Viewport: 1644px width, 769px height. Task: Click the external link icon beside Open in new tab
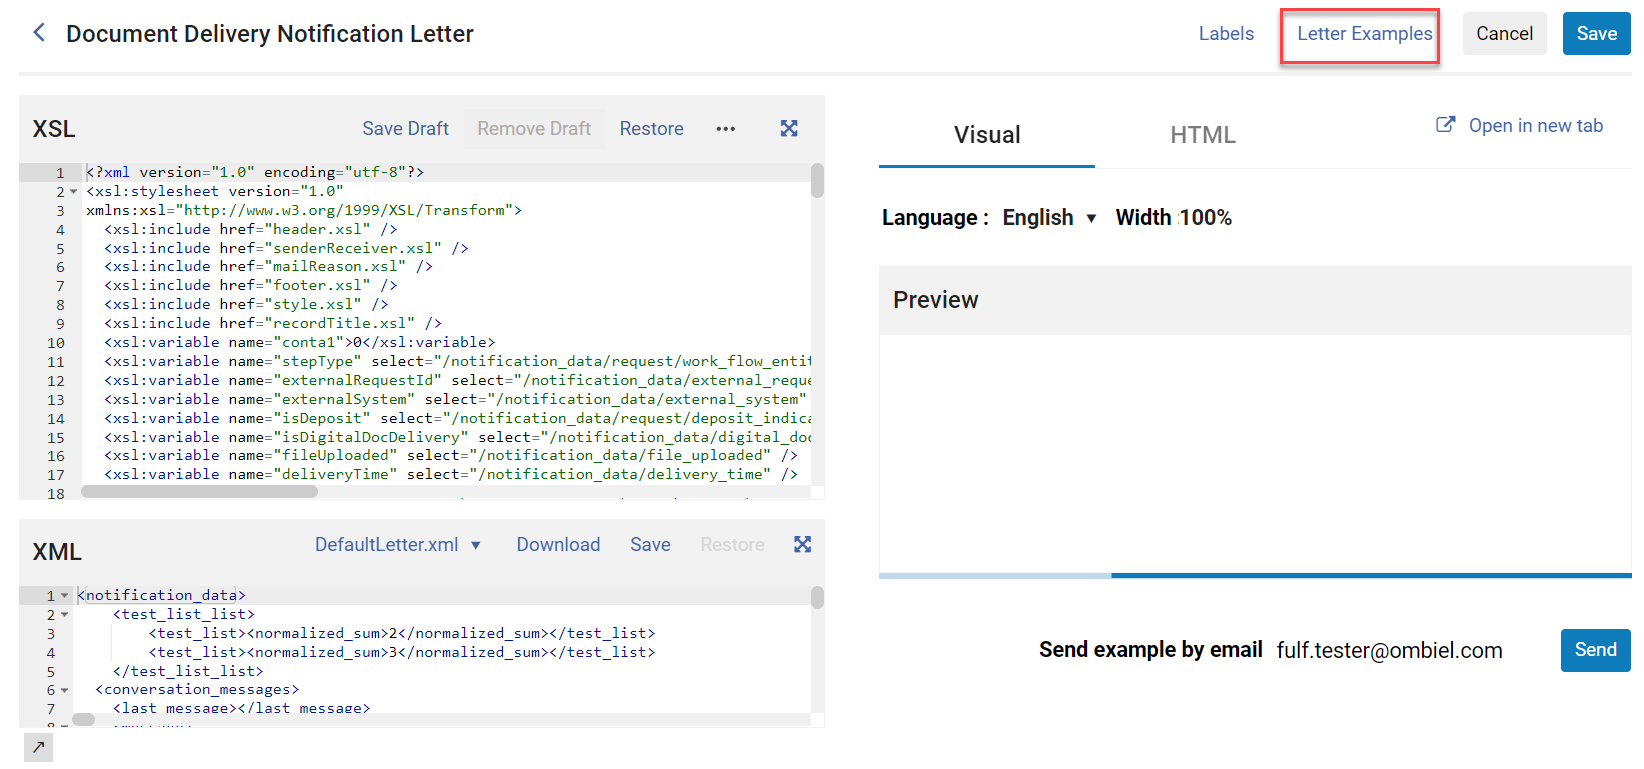click(1445, 125)
